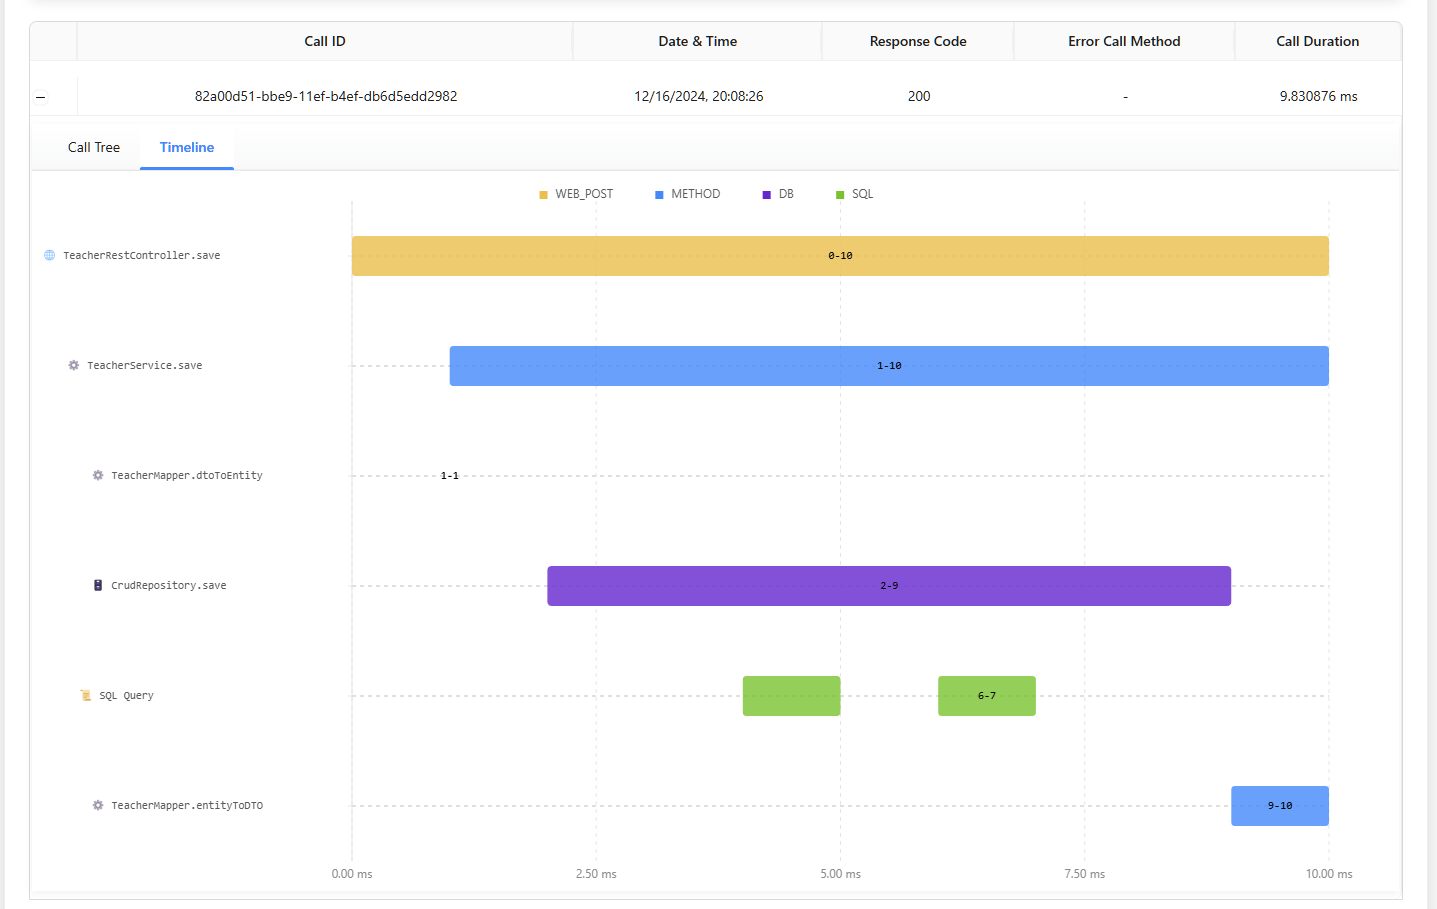Collapse the expanded call row

click(x=41, y=97)
